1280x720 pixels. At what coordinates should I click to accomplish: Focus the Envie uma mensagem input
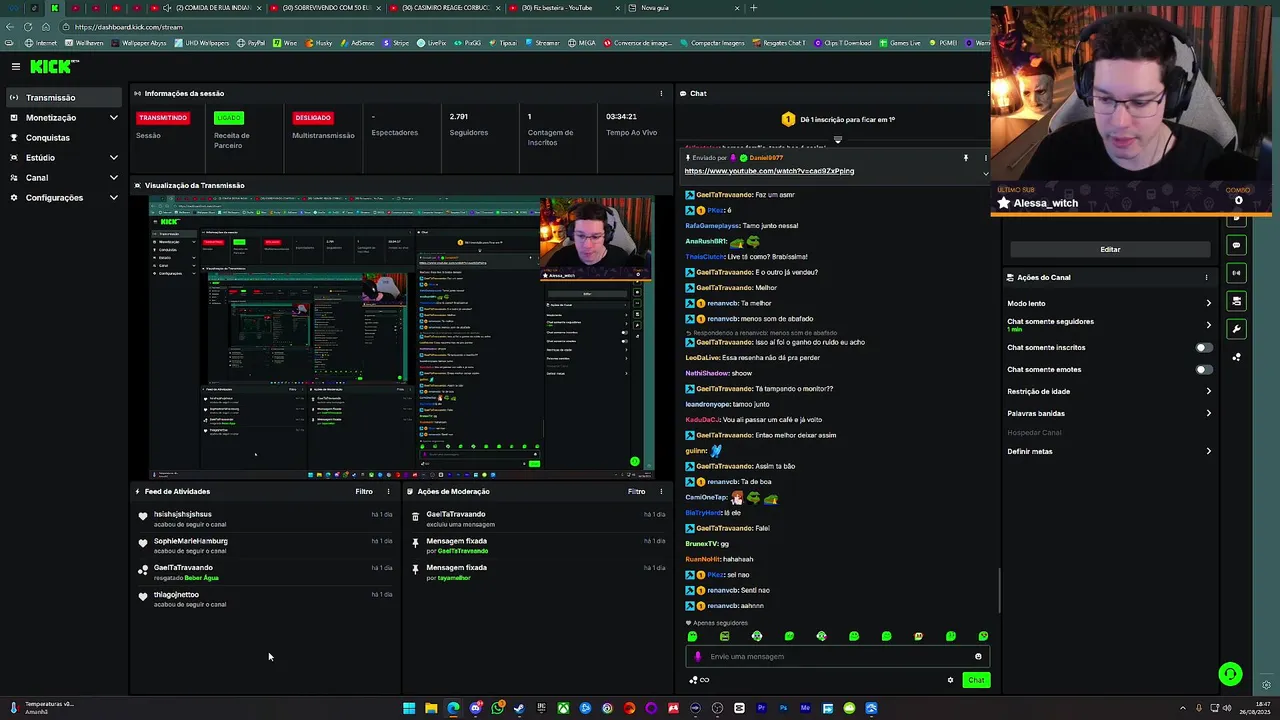pos(837,657)
